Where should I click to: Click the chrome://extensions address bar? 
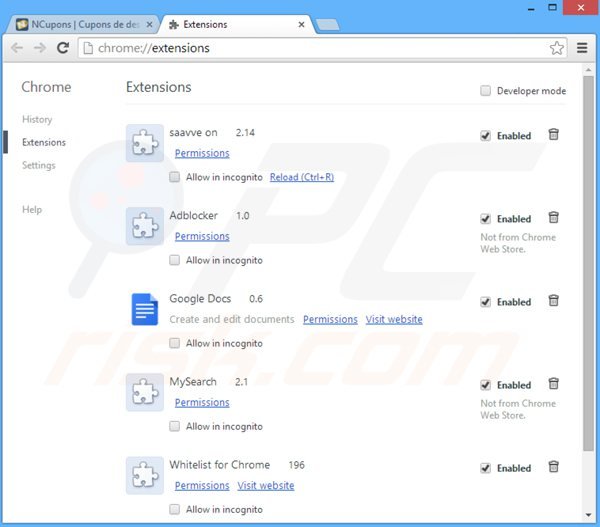[x=322, y=48]
